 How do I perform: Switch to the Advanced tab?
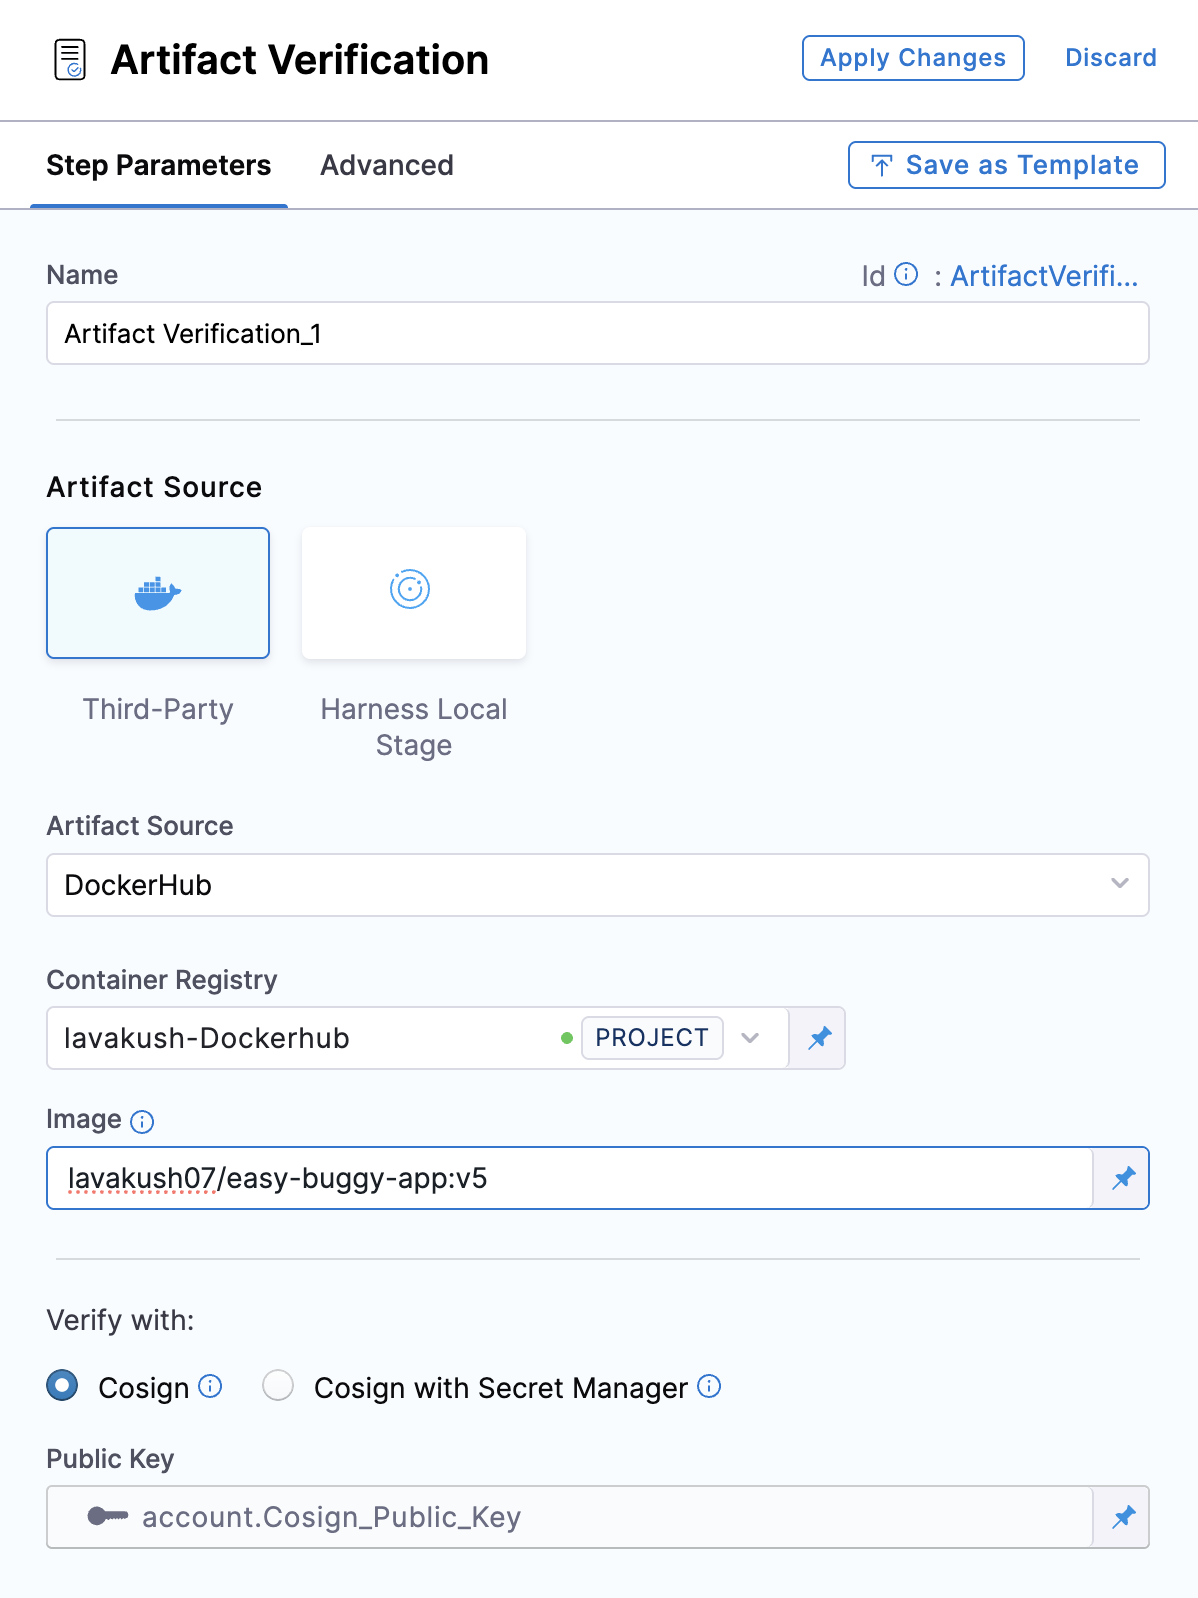point(386,165)
